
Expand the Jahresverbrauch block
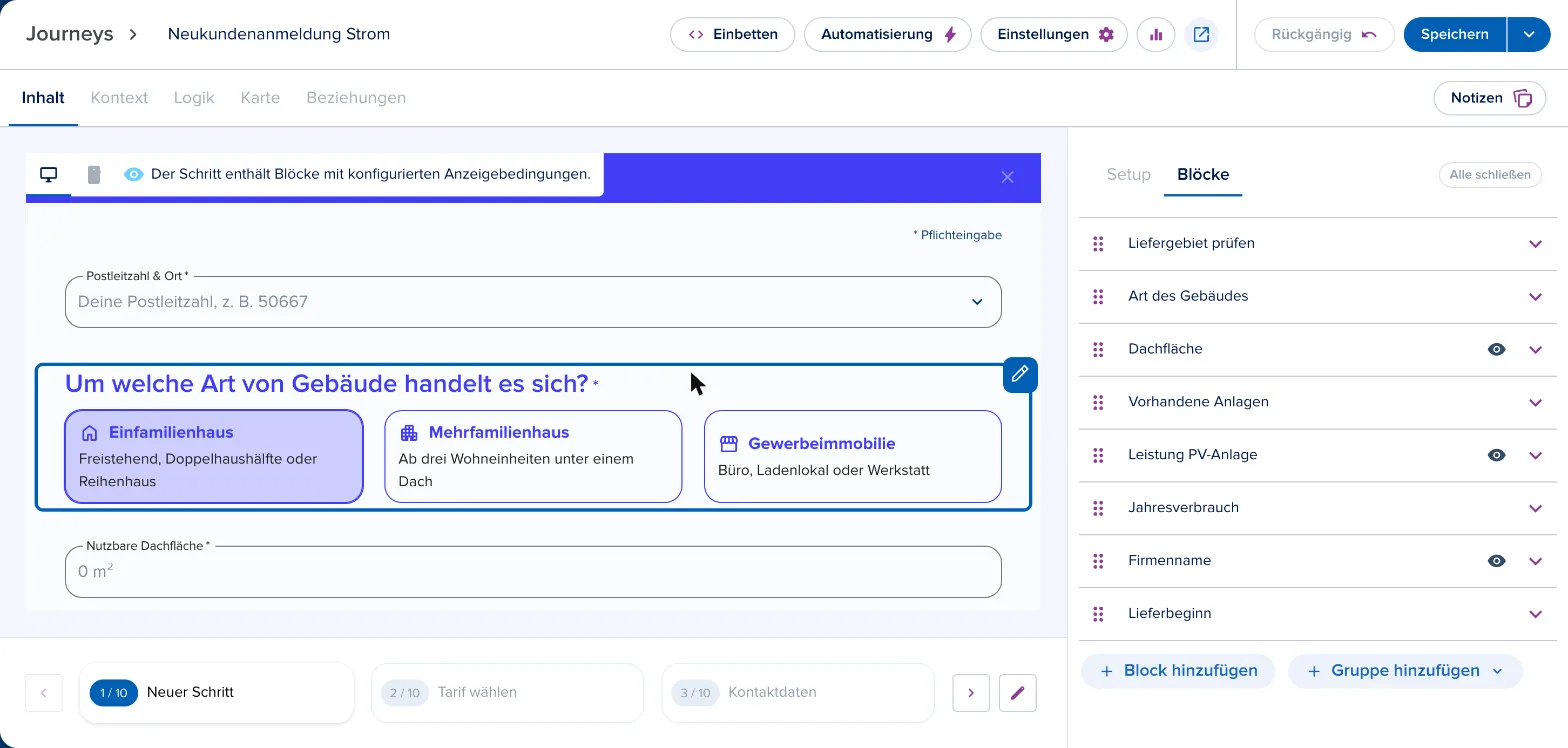pos(1536,508)
